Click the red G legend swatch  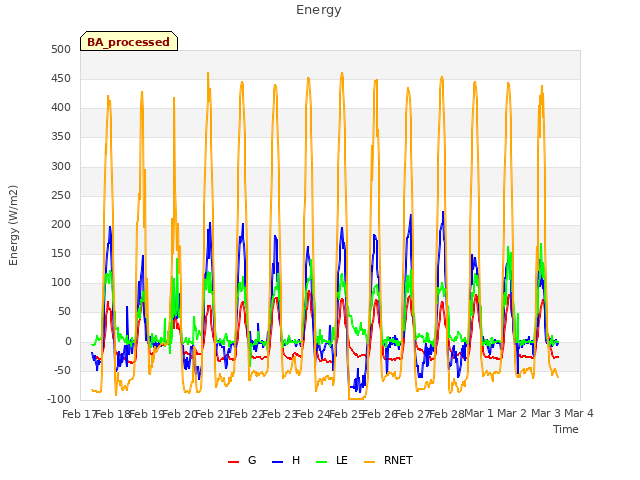coord(233,462)
